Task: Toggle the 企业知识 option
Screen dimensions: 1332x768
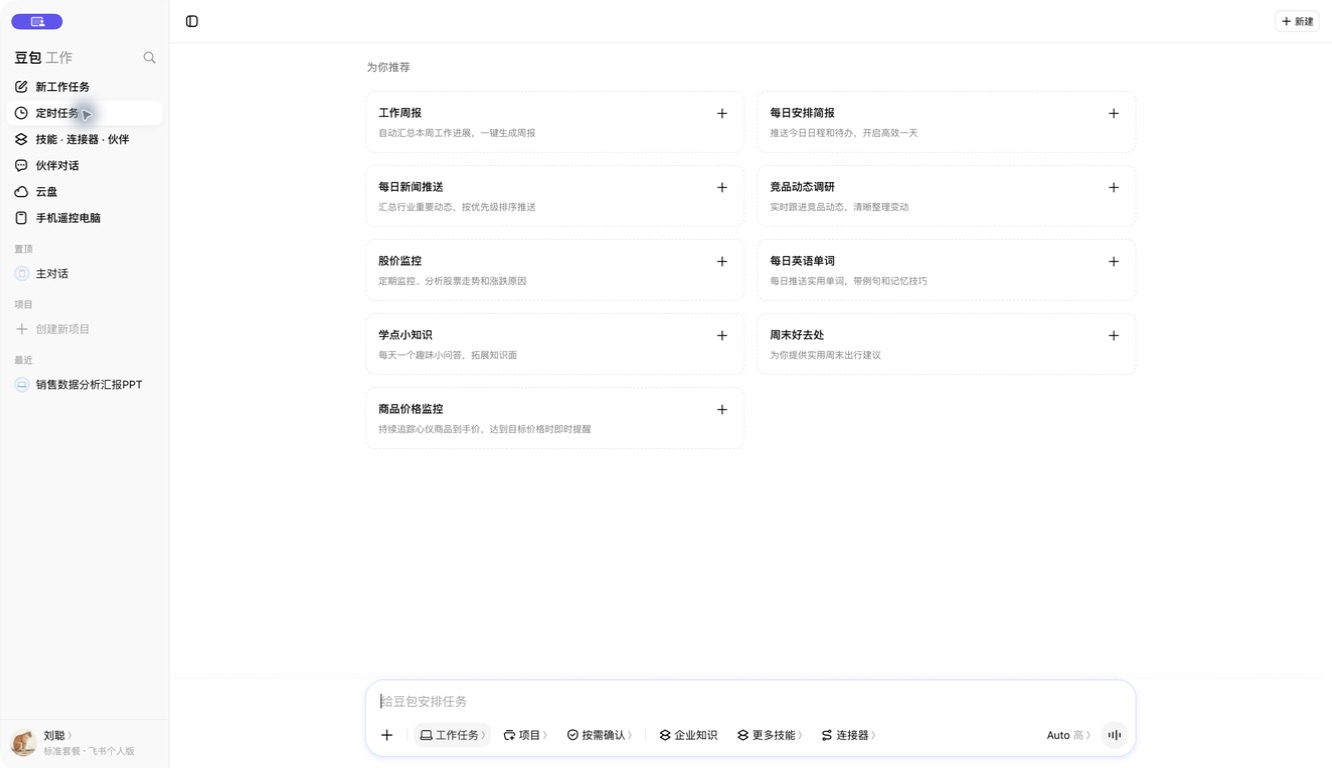Action: coord(688,735)
